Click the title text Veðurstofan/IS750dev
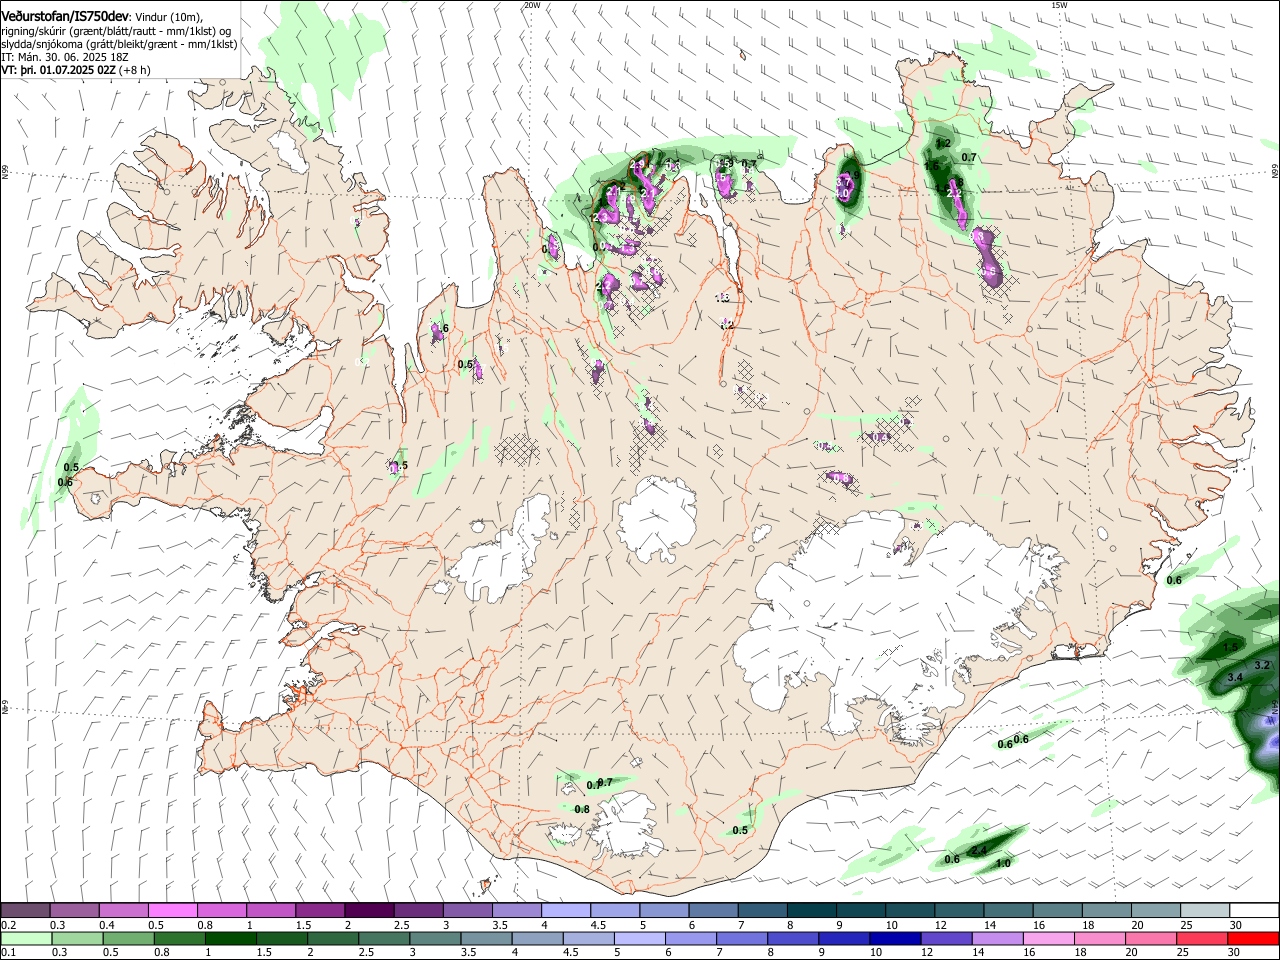Image resolution: width=1280 pixels, height=960 pixels. [x=64, y=17]
